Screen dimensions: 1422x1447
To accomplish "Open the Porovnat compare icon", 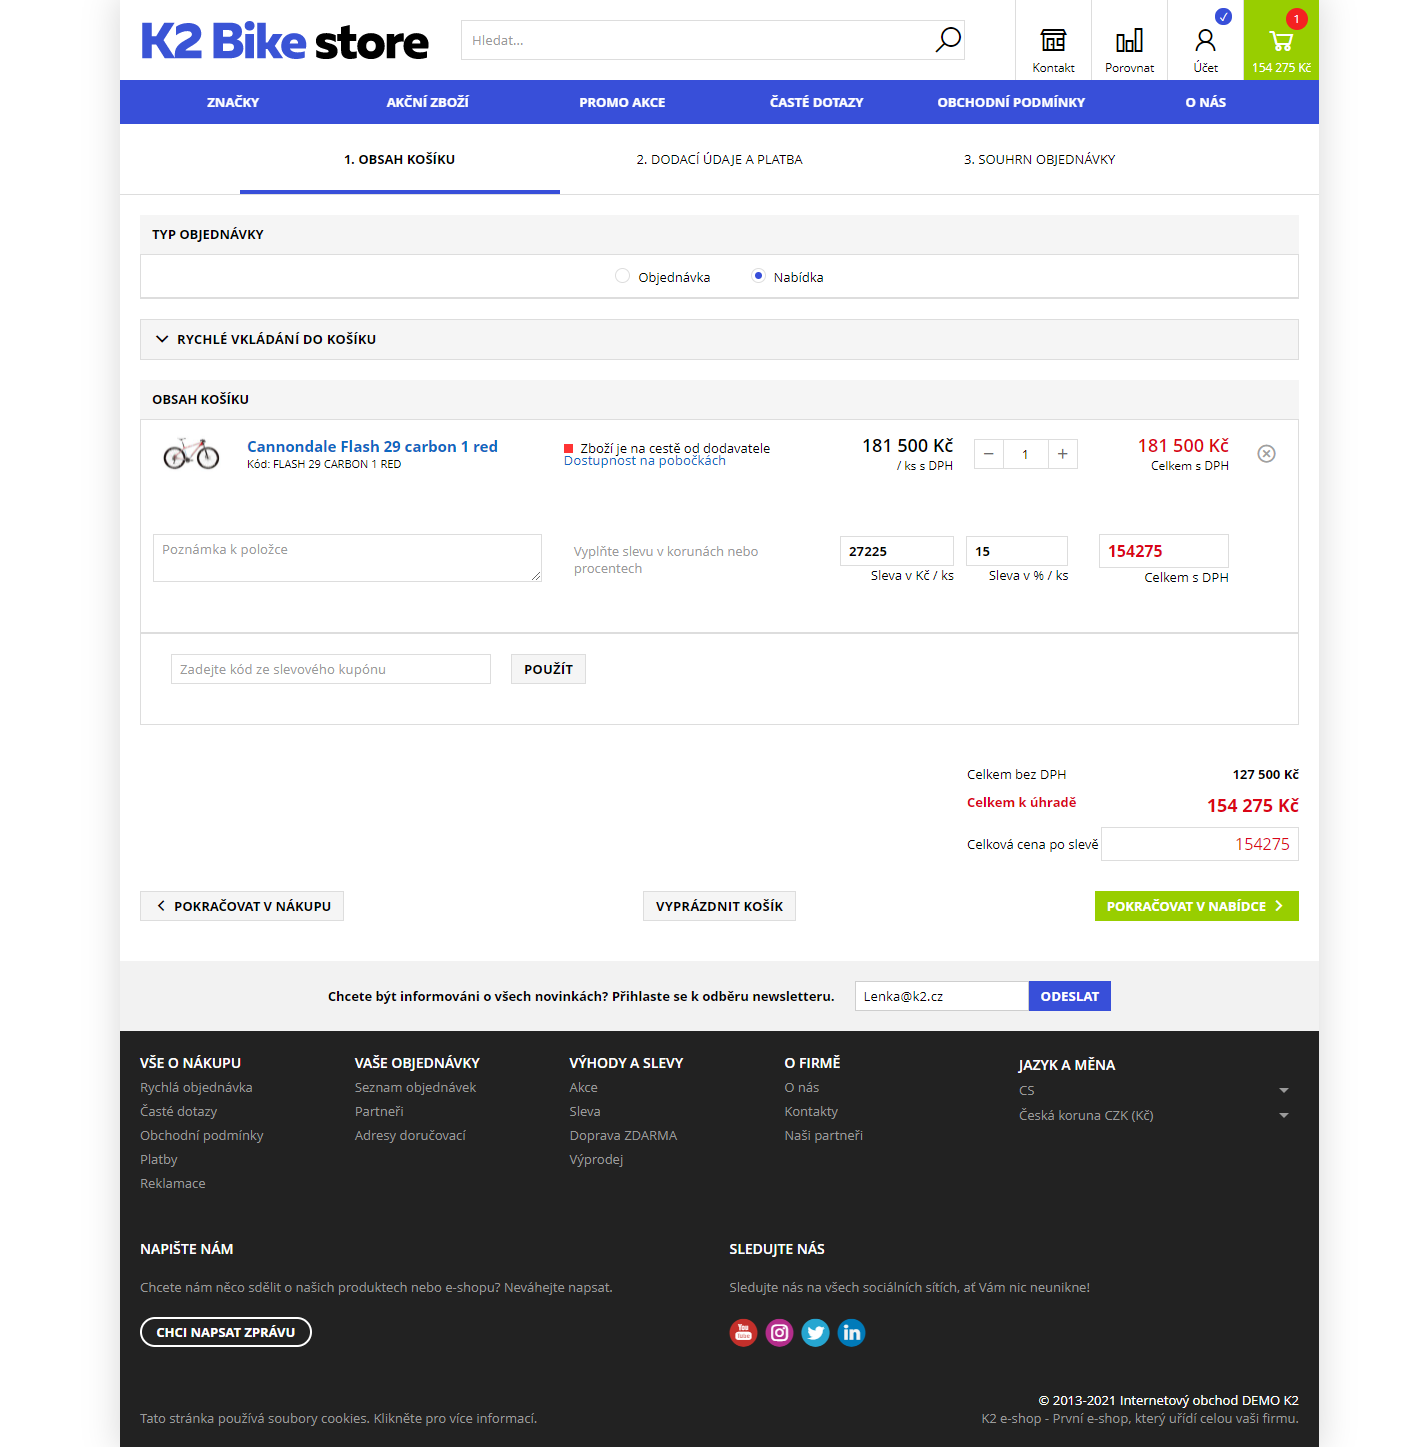I will click(x=1129, y=40).
